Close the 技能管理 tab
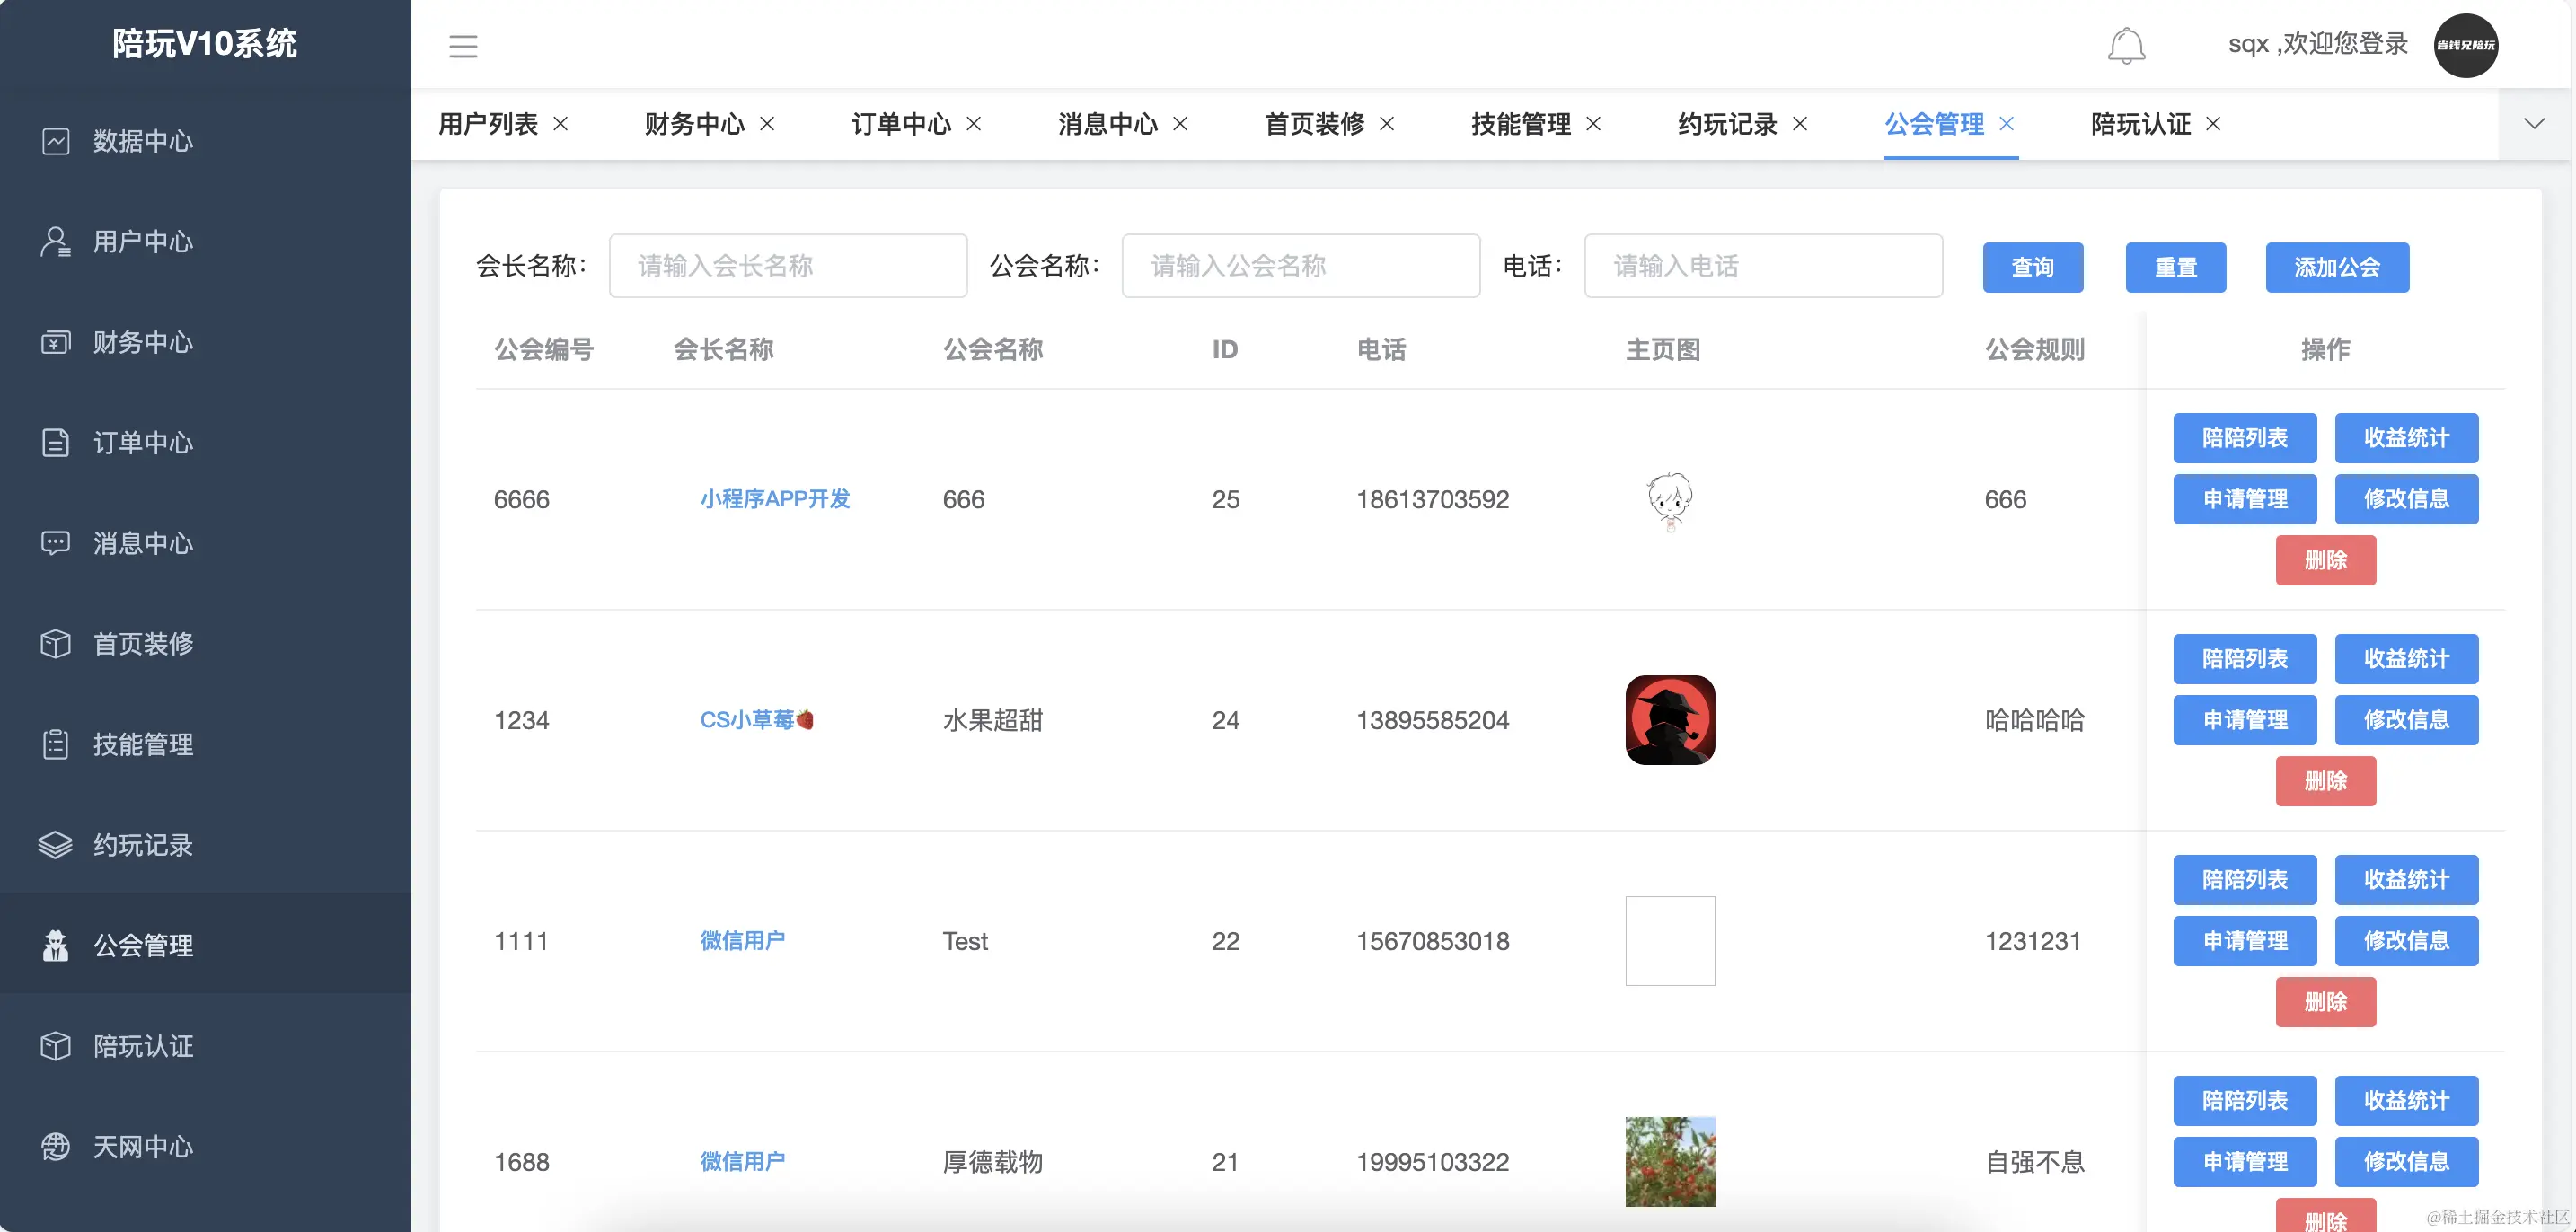This screenshot has width=2576, height=1232. click(1596, 124)
